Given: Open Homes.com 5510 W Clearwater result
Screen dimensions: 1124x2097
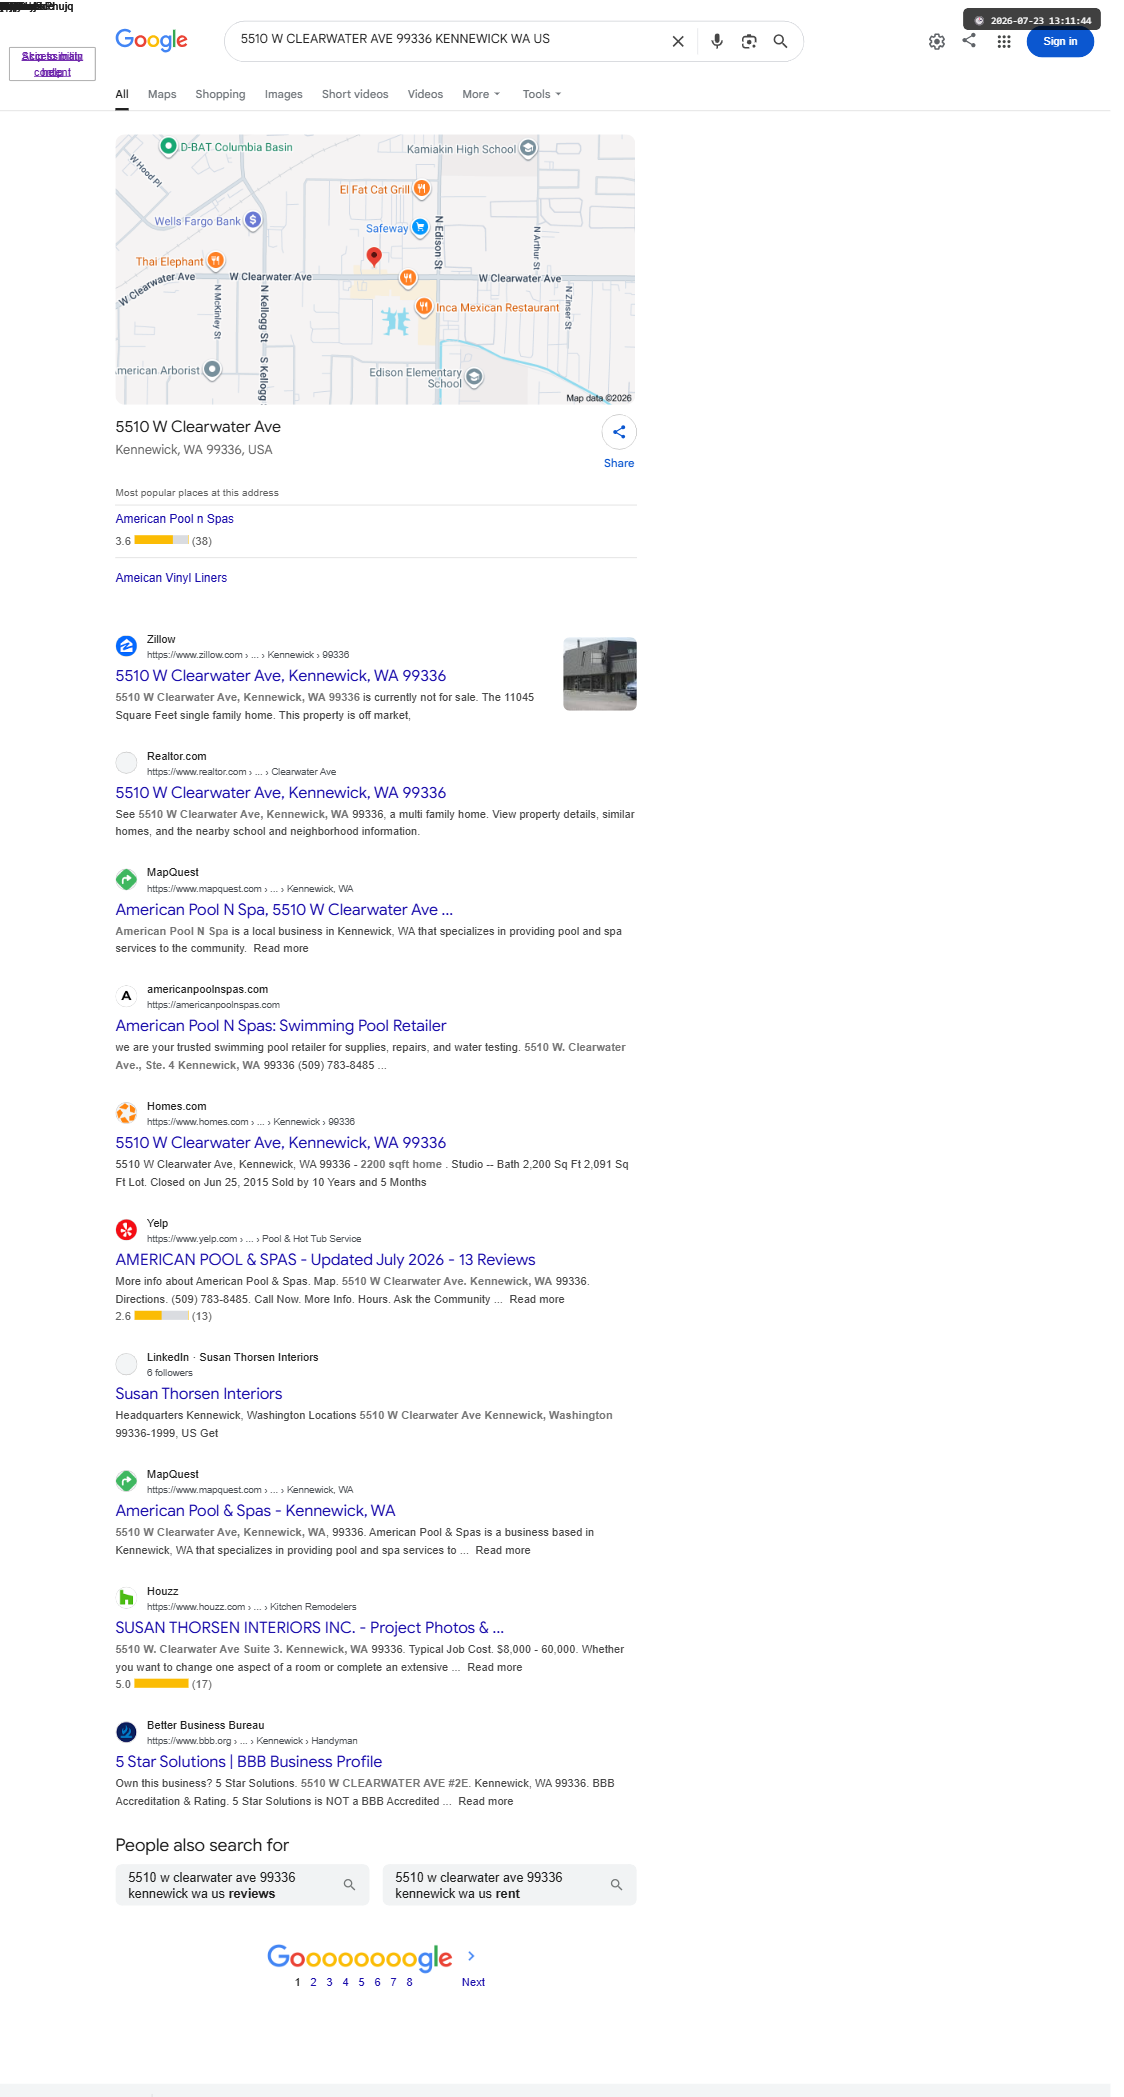Looking at the screenshot, I should [281, 1143].
